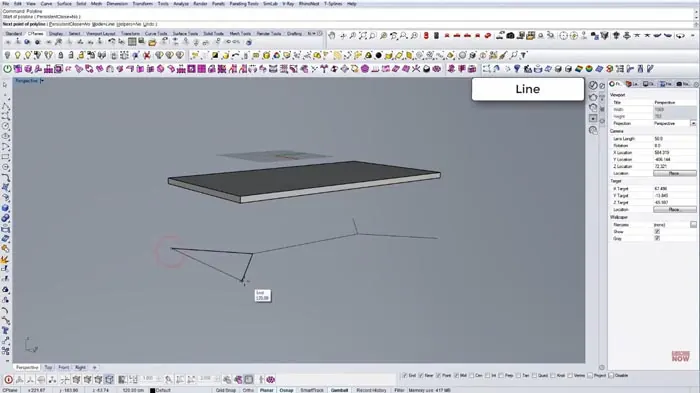Add a viewport tab with plus button
The width and height of the screenshot is (700, 393).
[94, 368]
